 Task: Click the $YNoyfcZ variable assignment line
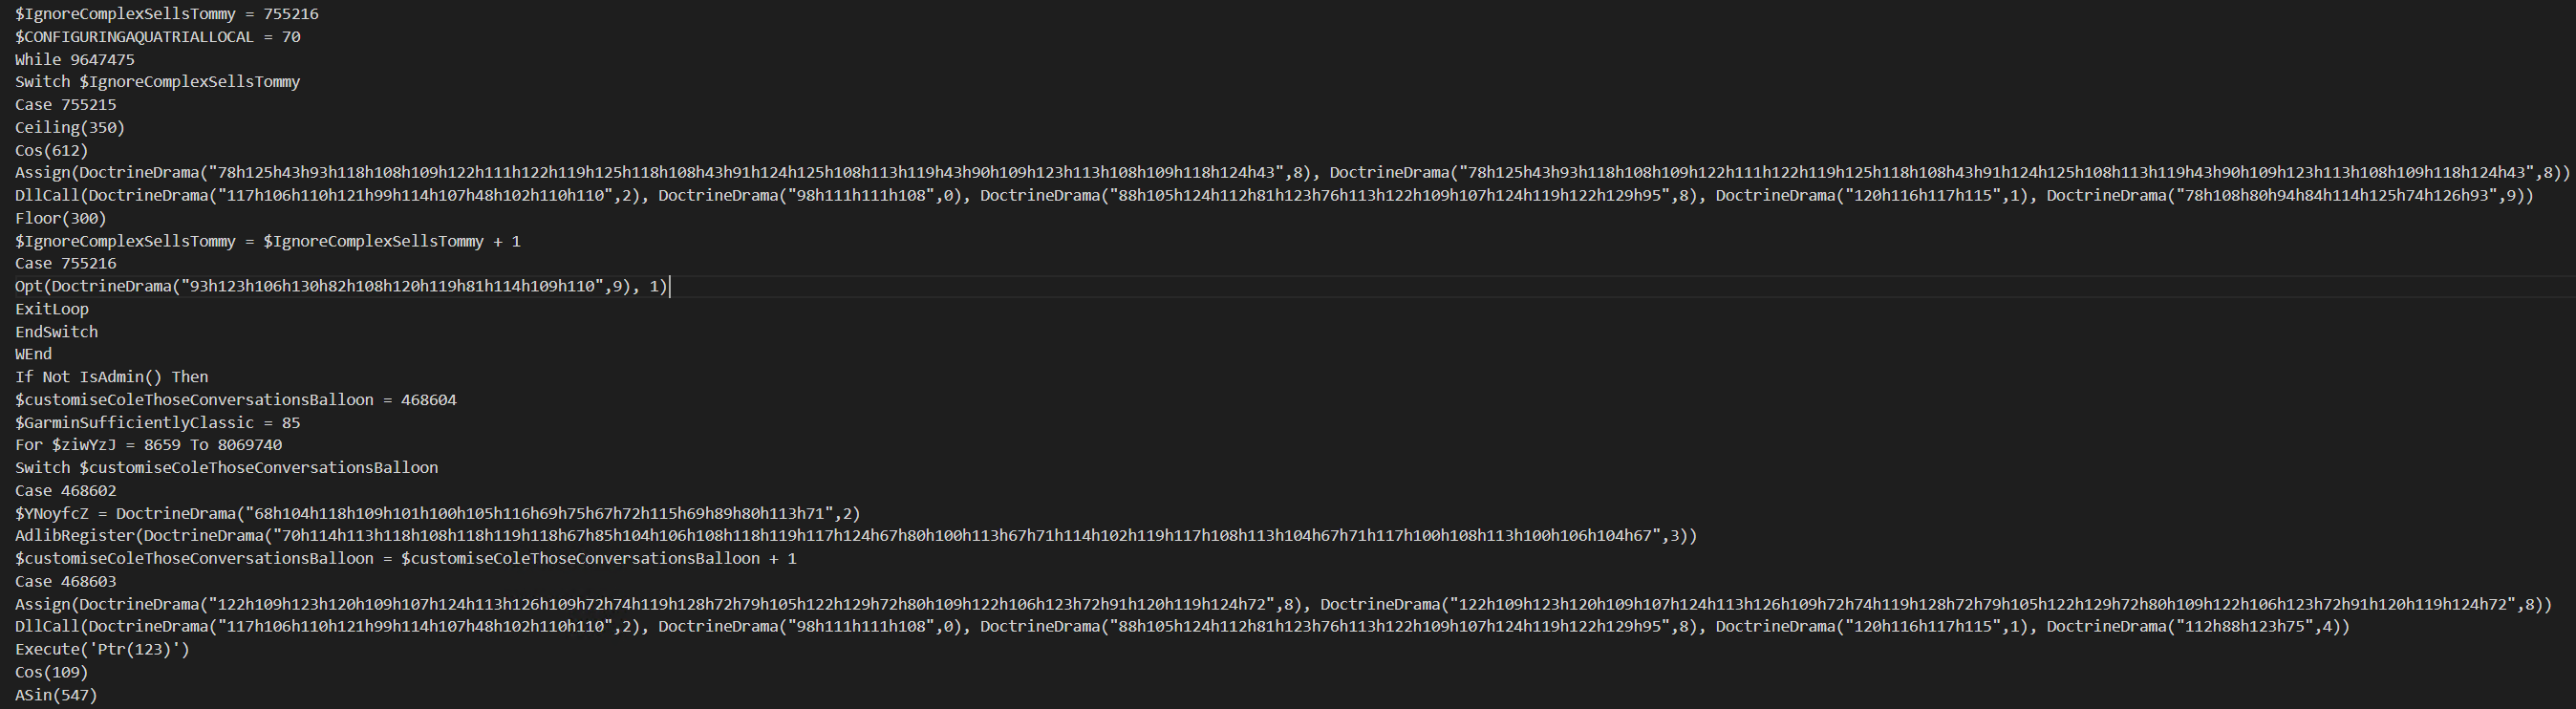click(437, 514)
